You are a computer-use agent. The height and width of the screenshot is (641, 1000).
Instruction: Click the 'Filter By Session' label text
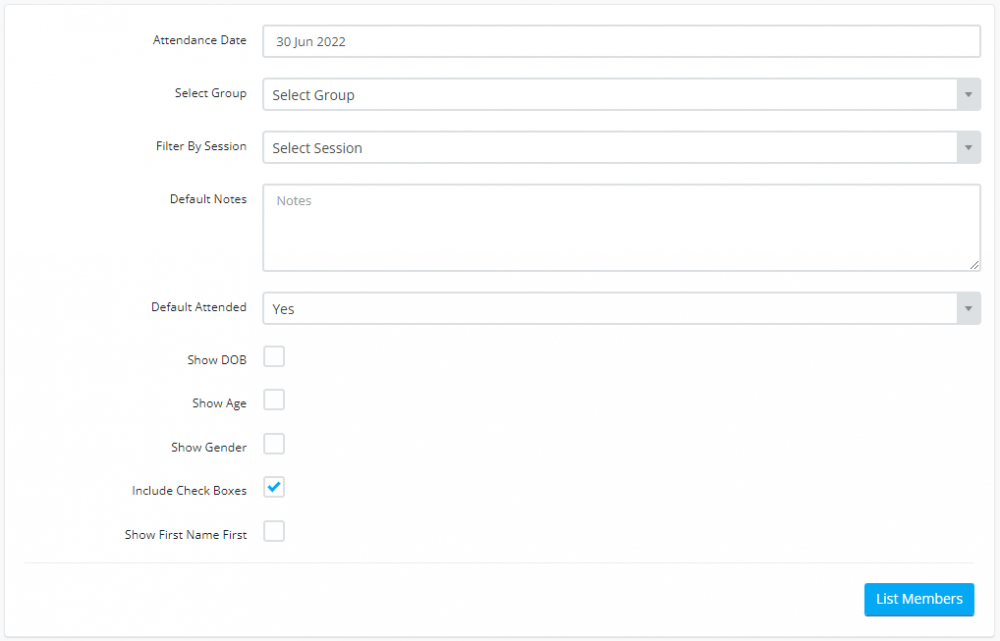tap(201, 146)
